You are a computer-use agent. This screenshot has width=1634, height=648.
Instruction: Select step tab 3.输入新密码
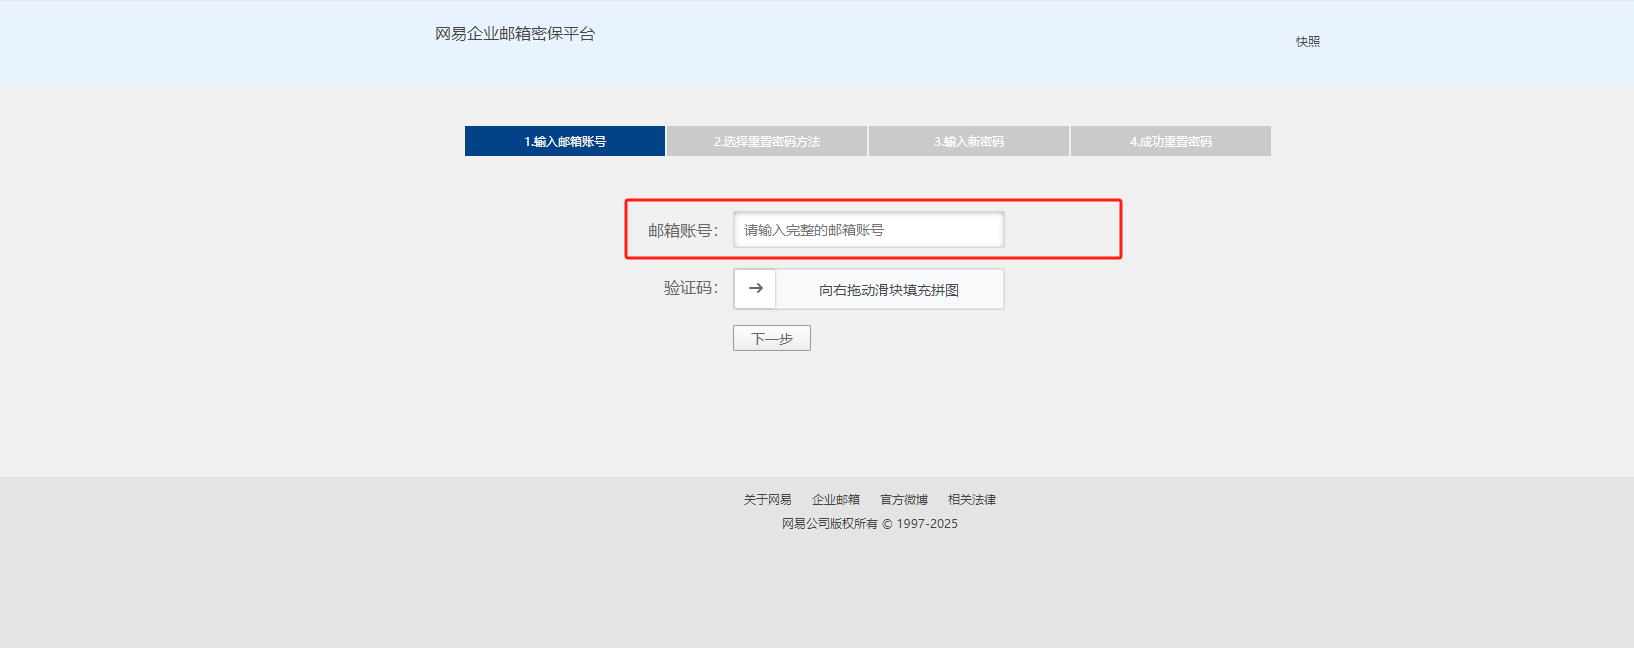pos(969,141)
